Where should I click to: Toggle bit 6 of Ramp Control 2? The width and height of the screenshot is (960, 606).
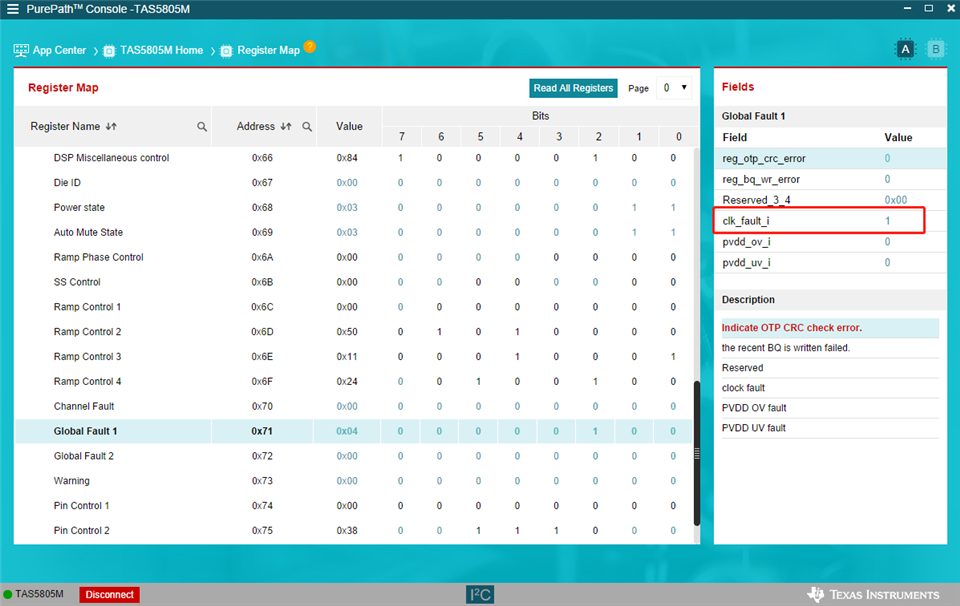coord(439,332)
